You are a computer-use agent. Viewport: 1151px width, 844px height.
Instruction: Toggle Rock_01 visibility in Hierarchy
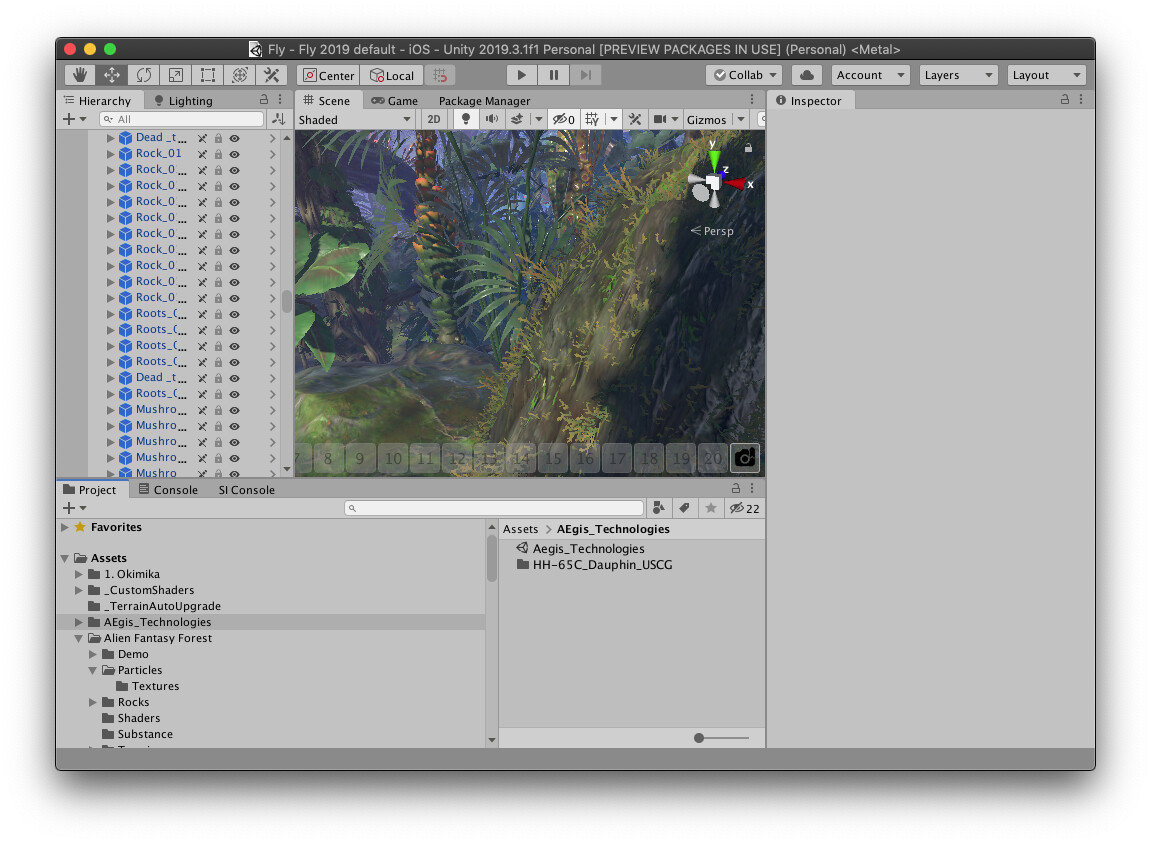[x=233, y=153]
